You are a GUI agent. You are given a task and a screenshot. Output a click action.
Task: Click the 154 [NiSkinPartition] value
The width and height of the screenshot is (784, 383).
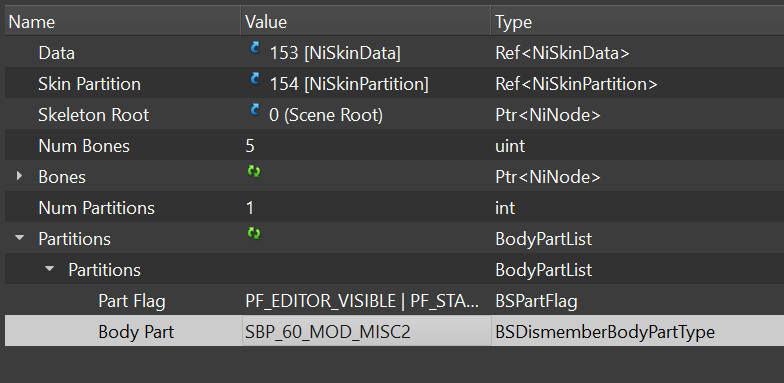pyautogui.click(x=349, y=84)
